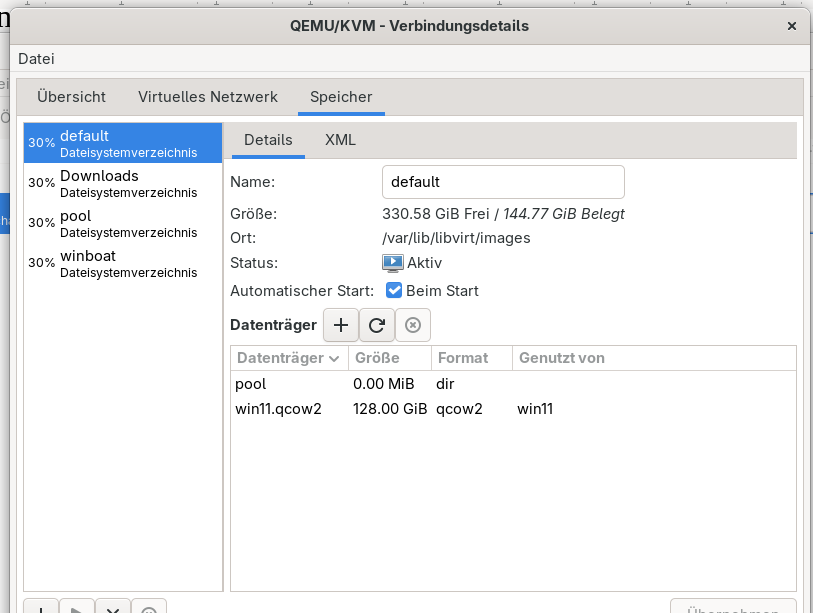Viewport: 813px width, 613px height.
Task: Refresh the volume list
Action: tap(377, 325)
